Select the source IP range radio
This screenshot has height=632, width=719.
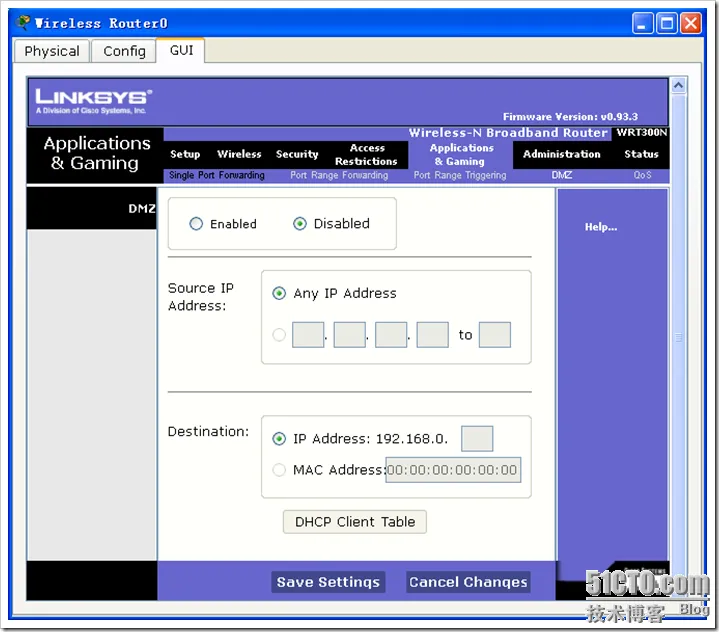(x=279, y=335)
